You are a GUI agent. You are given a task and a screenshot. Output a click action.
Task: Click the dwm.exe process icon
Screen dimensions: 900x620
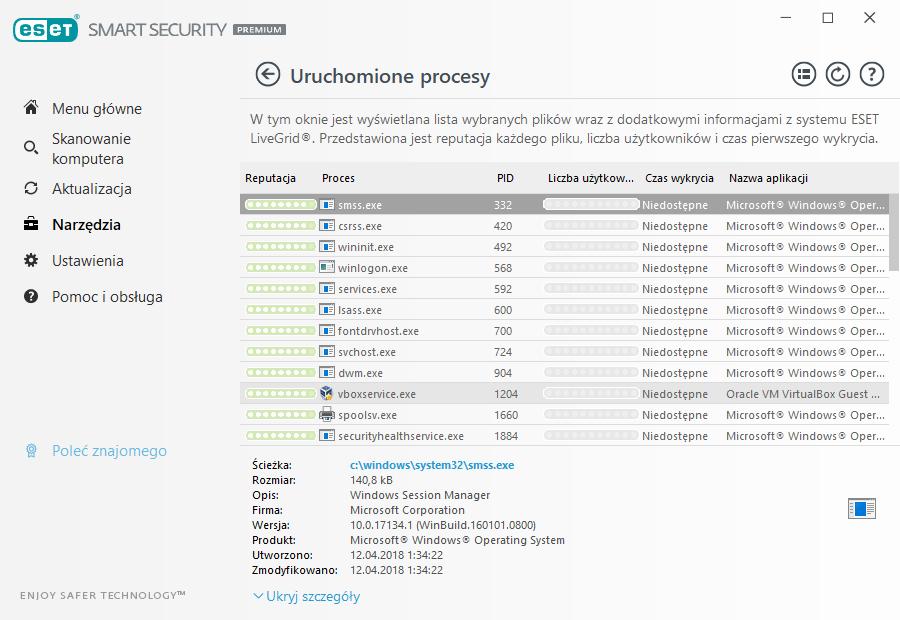tap(327, 373)
